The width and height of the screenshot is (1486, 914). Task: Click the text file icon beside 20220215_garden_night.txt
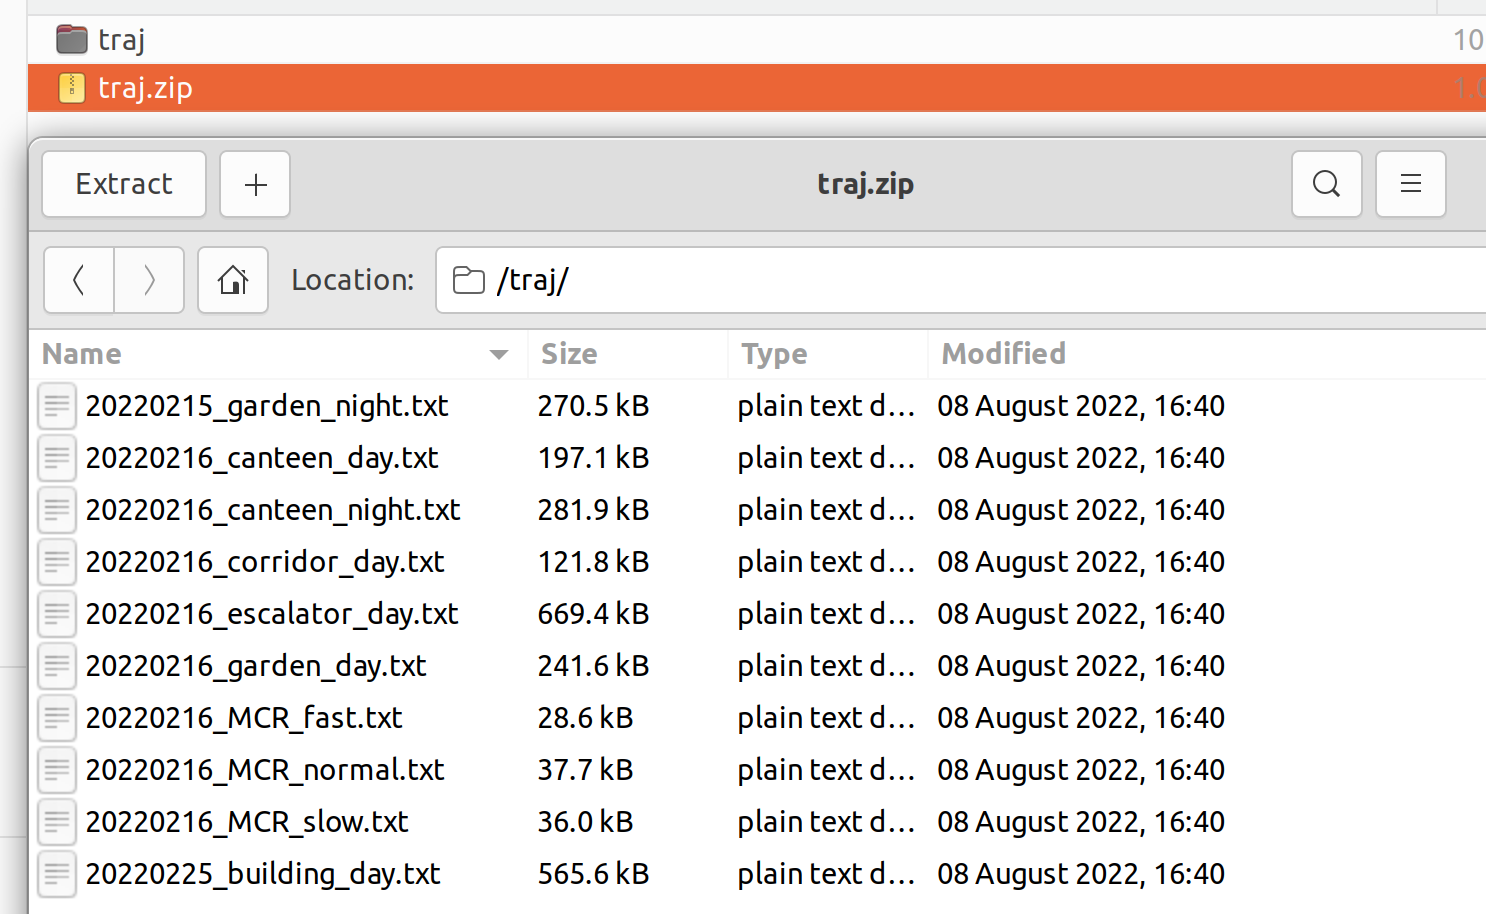(57, 406)
